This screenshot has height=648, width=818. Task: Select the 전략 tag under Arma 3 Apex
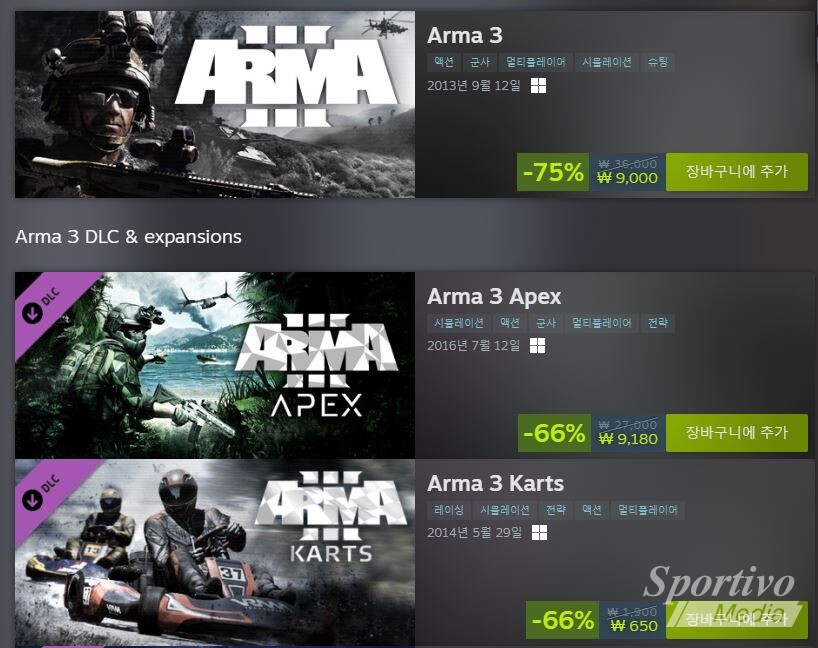[658, 323]
